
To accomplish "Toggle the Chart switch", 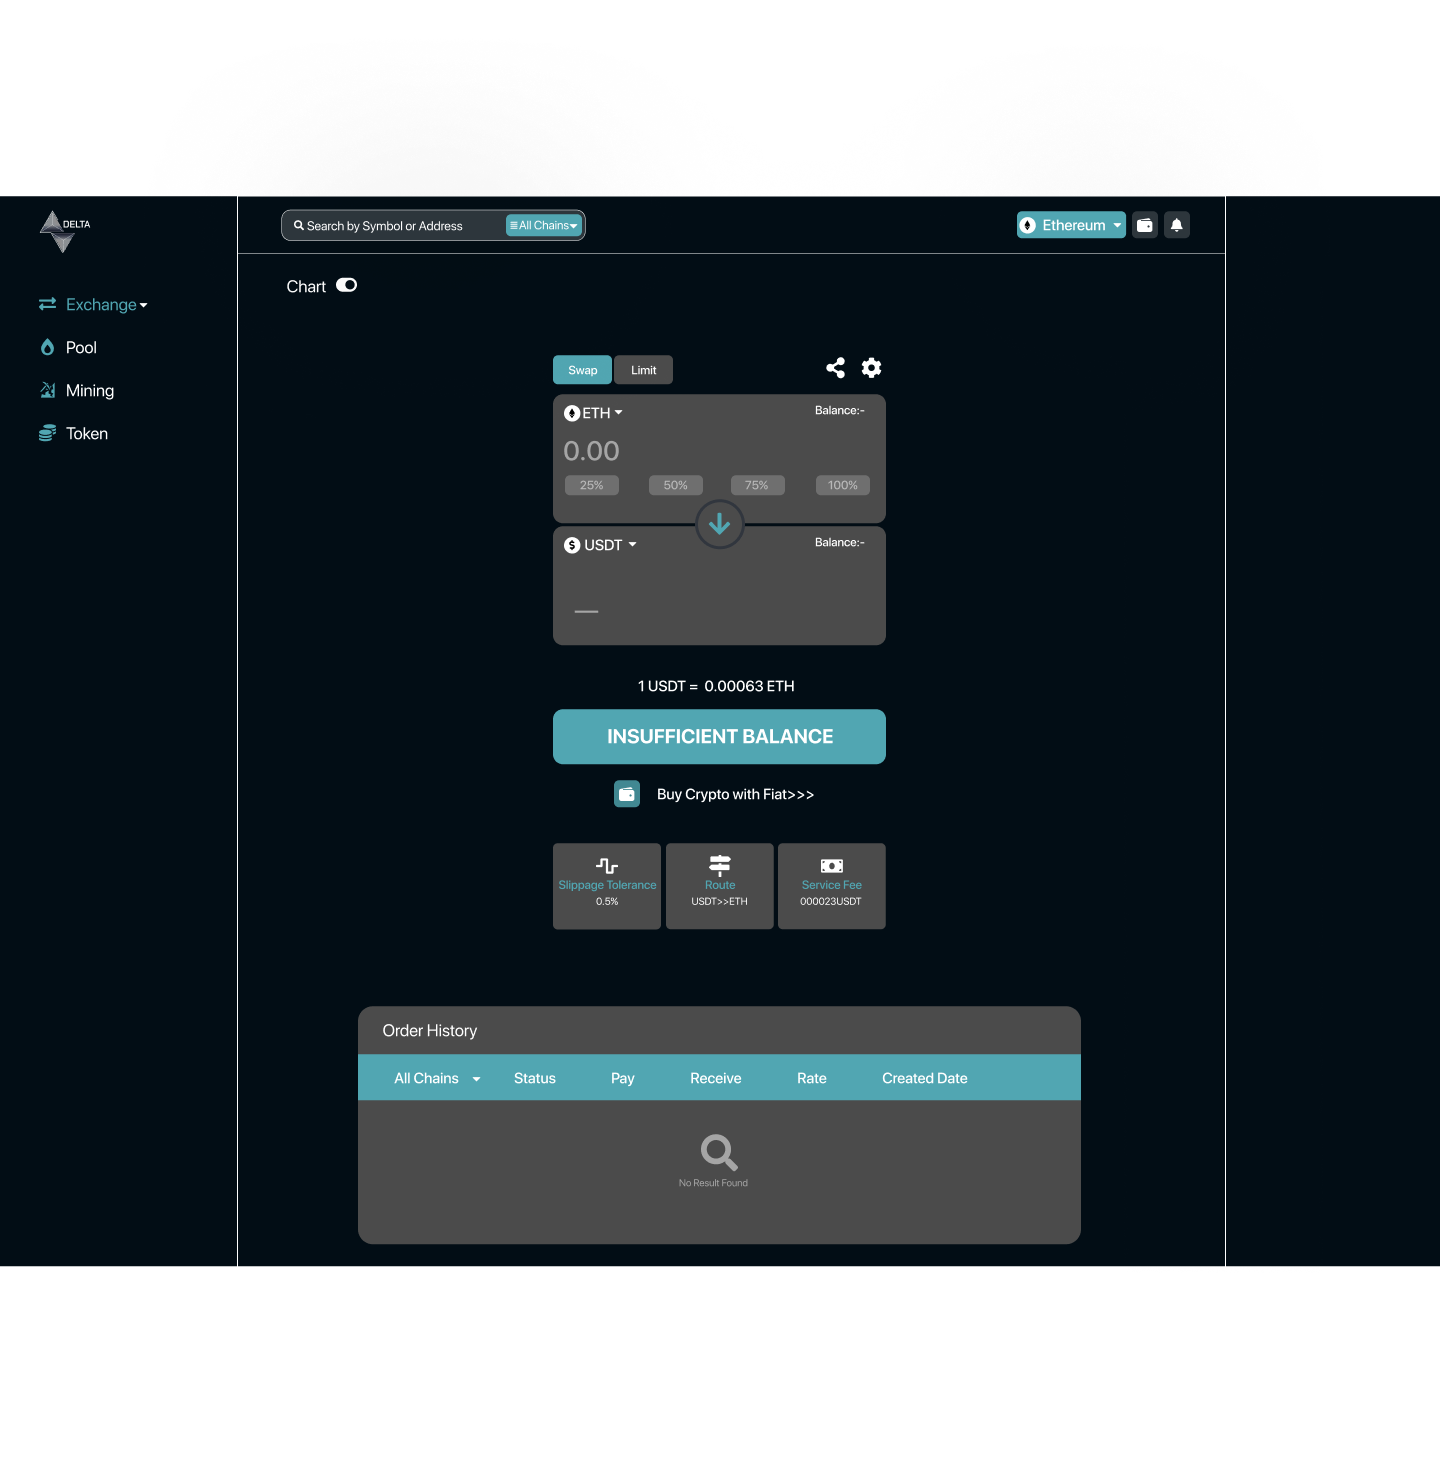I will (346, 286).
